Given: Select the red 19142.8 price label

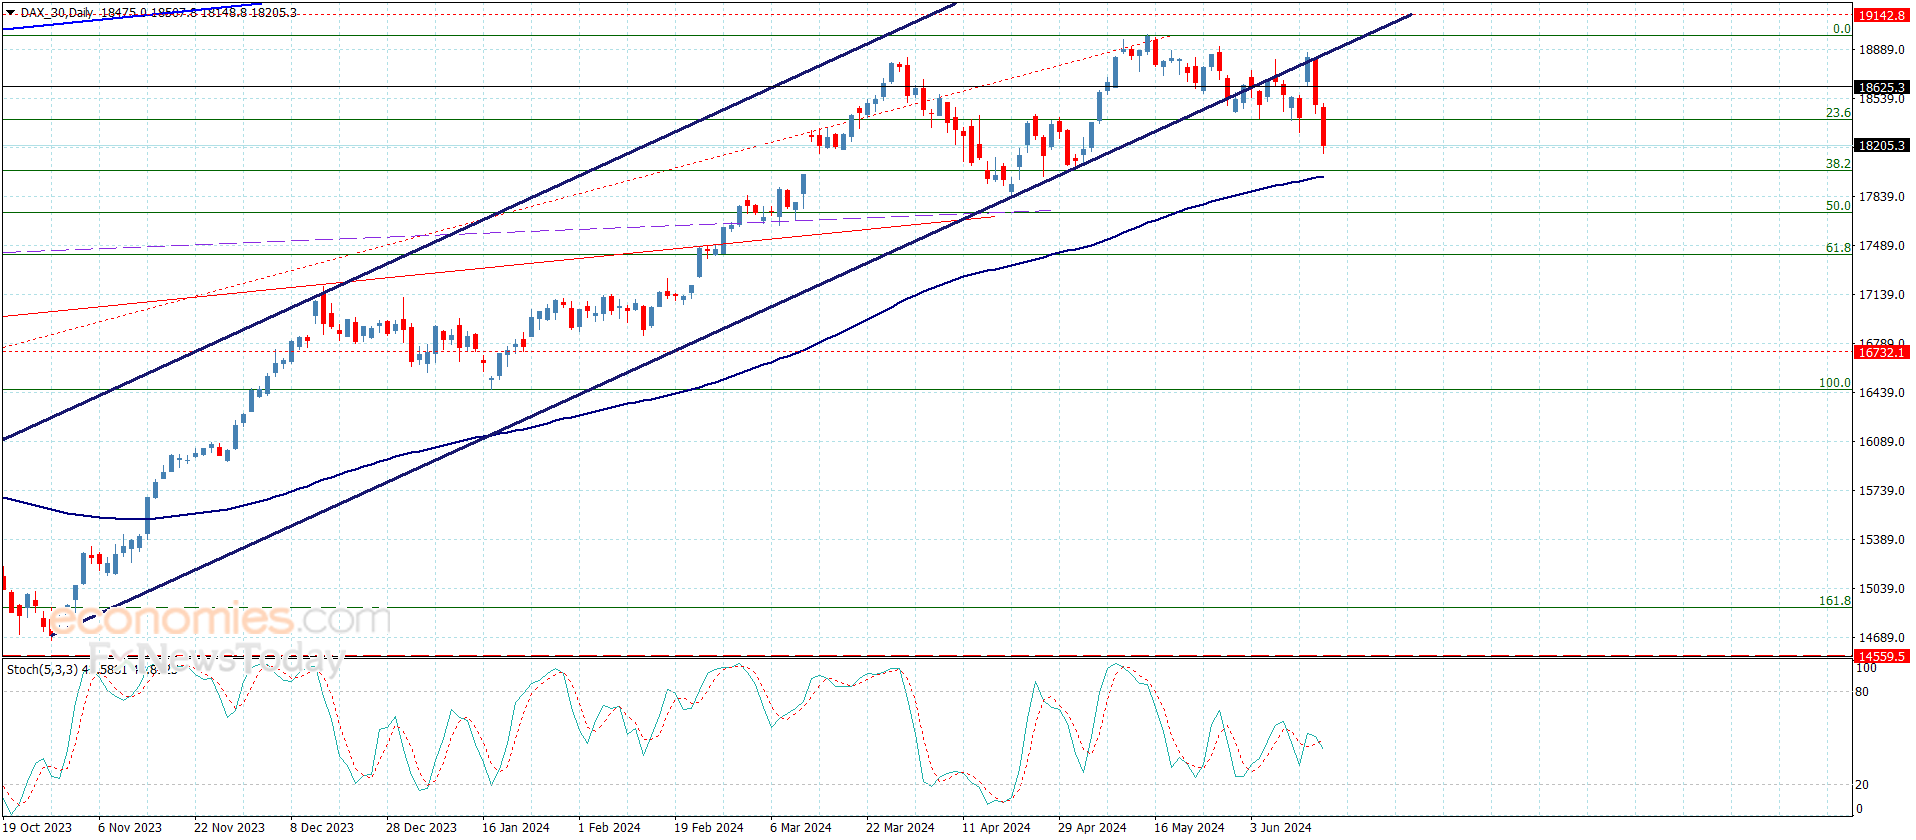Looking at the screenshot, I should click(1881, 16).
